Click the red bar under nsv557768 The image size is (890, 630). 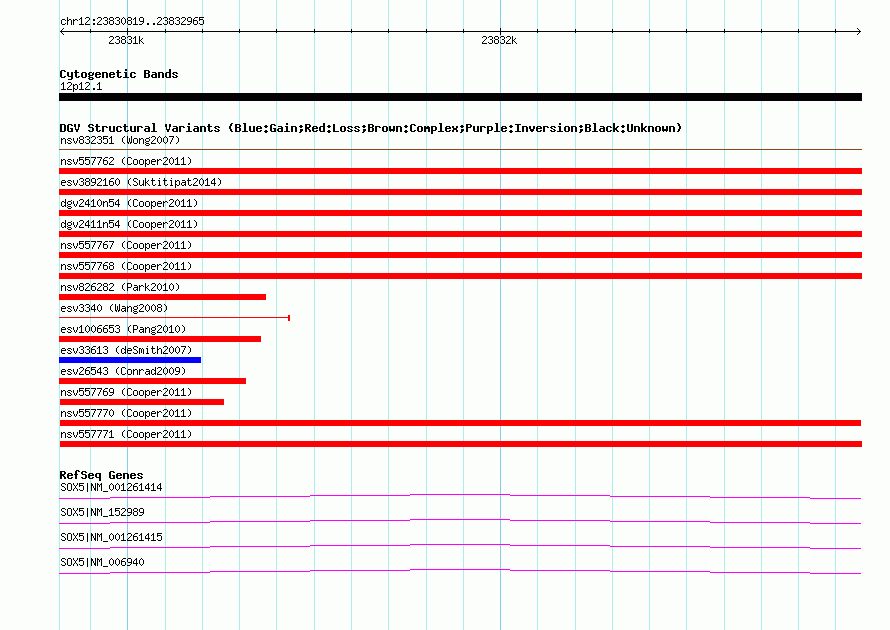click(x=460, y=276)
